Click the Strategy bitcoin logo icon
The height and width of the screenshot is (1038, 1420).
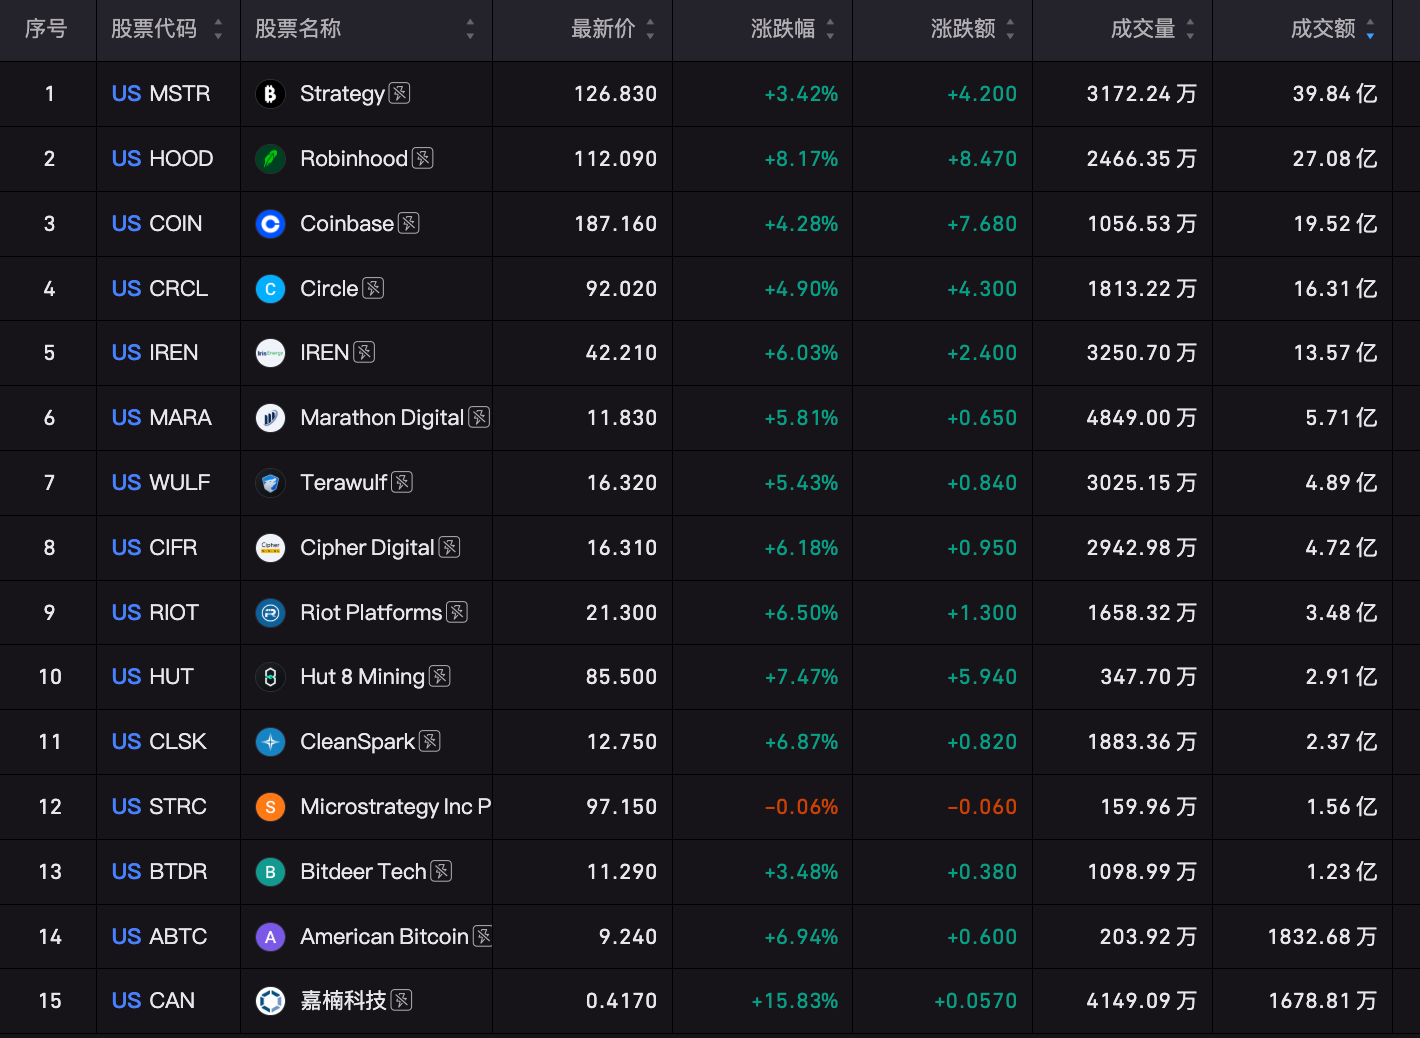[270, 94]
